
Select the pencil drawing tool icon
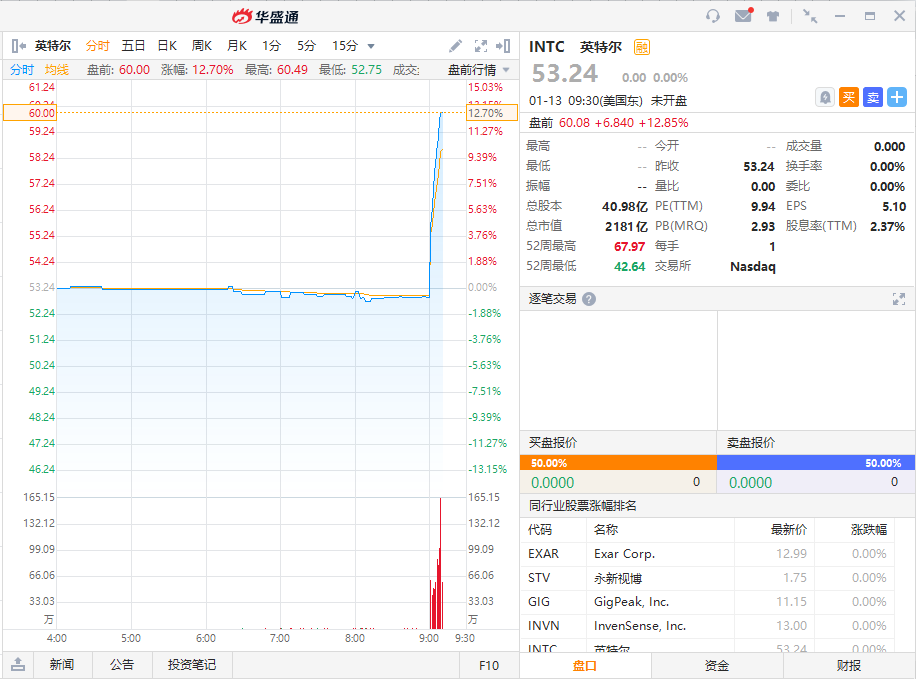pos(456,46)
